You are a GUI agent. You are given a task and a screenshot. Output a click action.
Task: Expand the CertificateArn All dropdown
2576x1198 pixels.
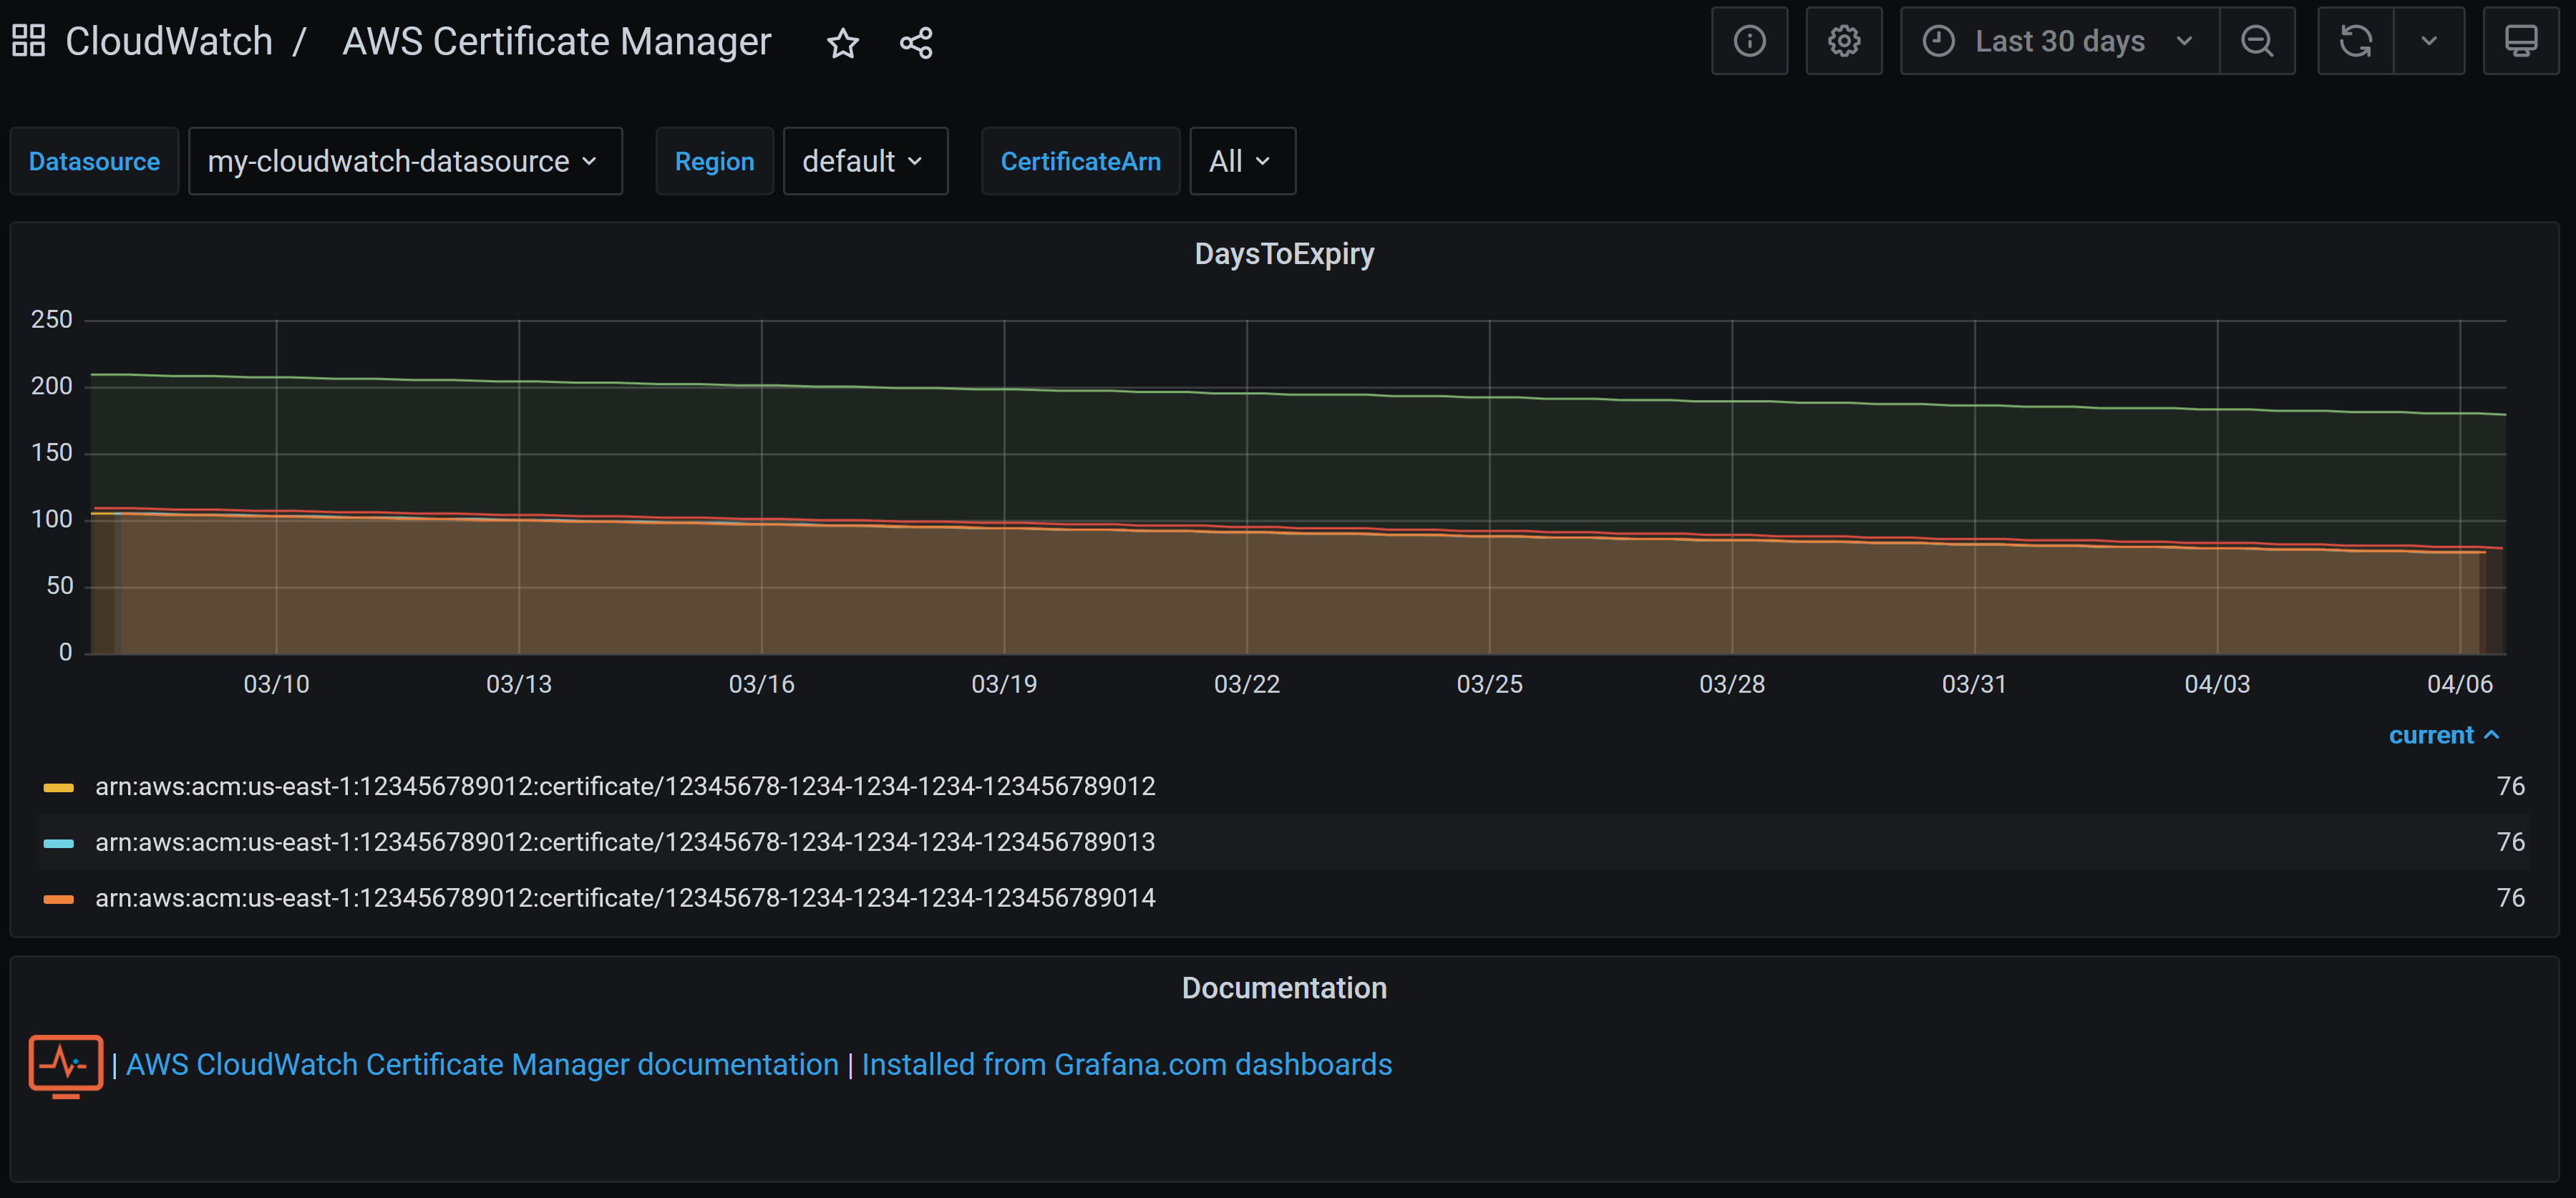point(1241,161)
